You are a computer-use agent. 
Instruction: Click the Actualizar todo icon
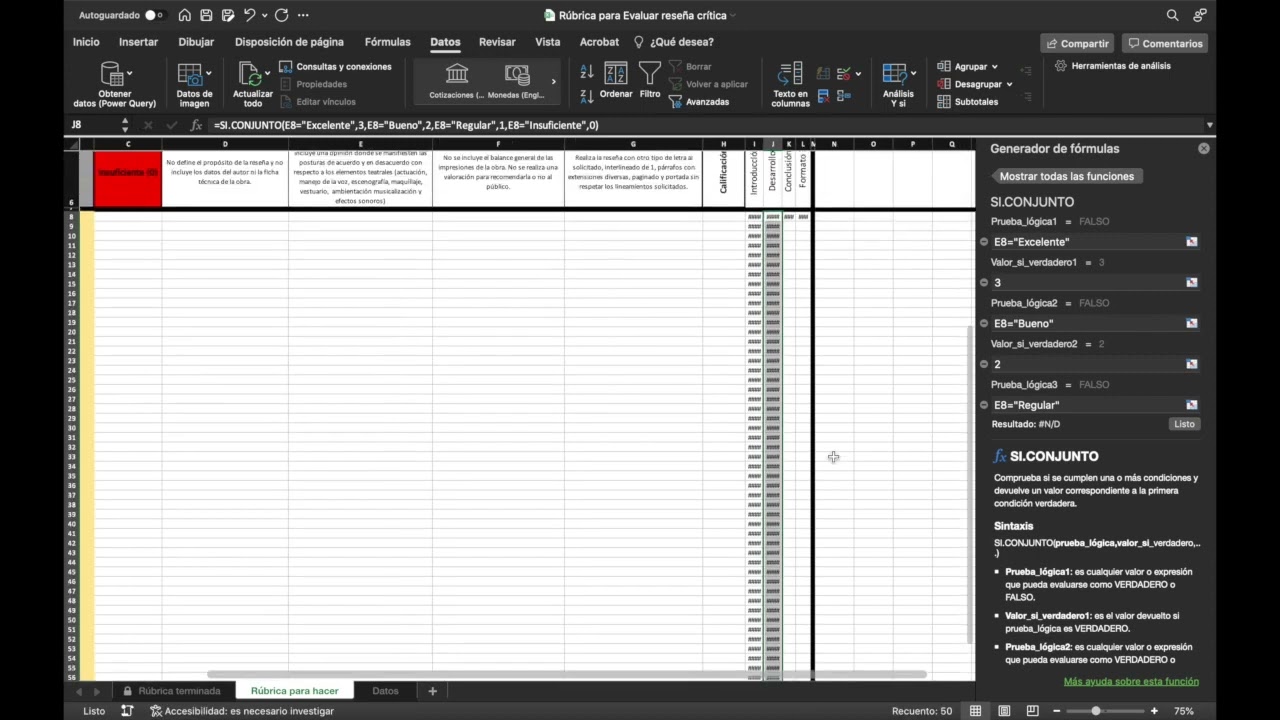250,75
